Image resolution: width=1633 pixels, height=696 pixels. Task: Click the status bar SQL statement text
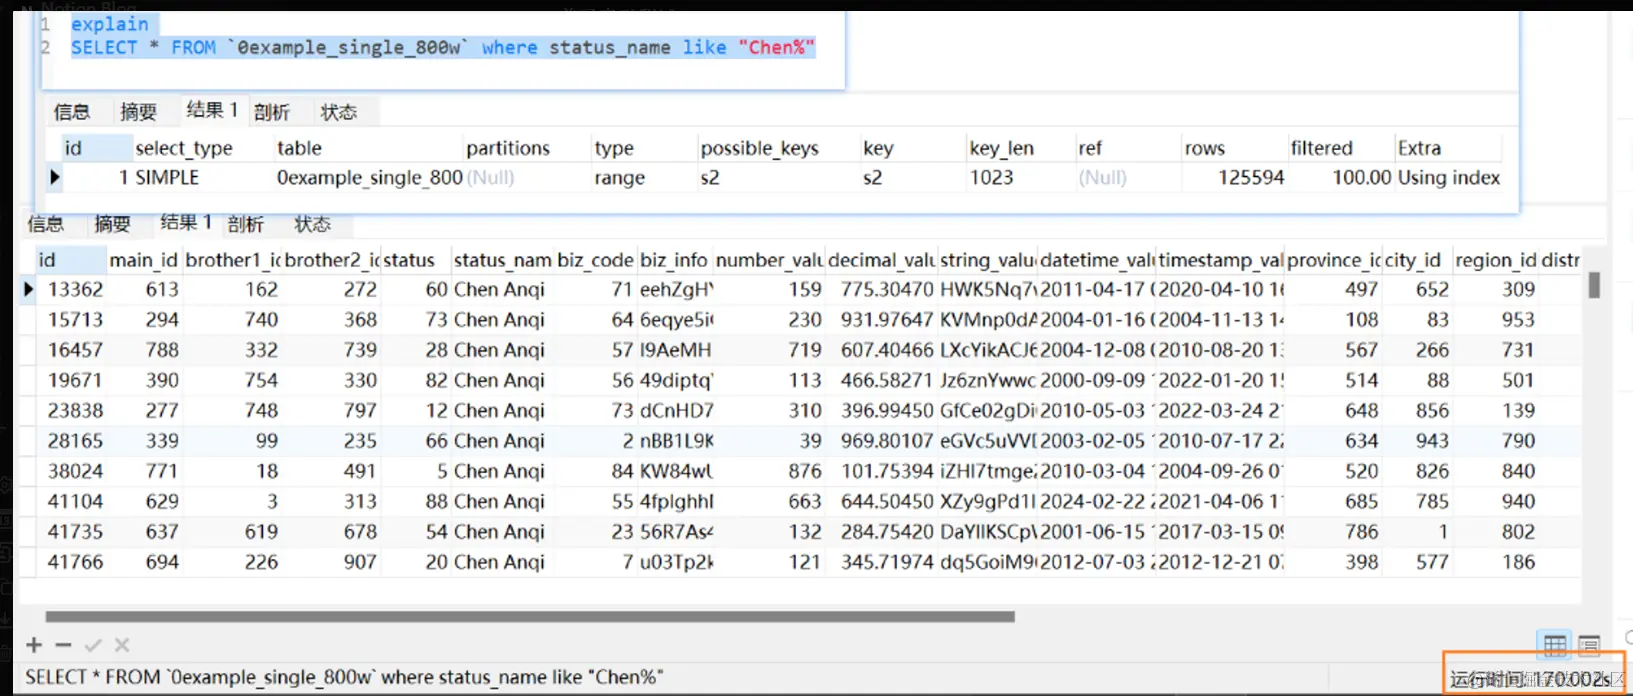344,677
